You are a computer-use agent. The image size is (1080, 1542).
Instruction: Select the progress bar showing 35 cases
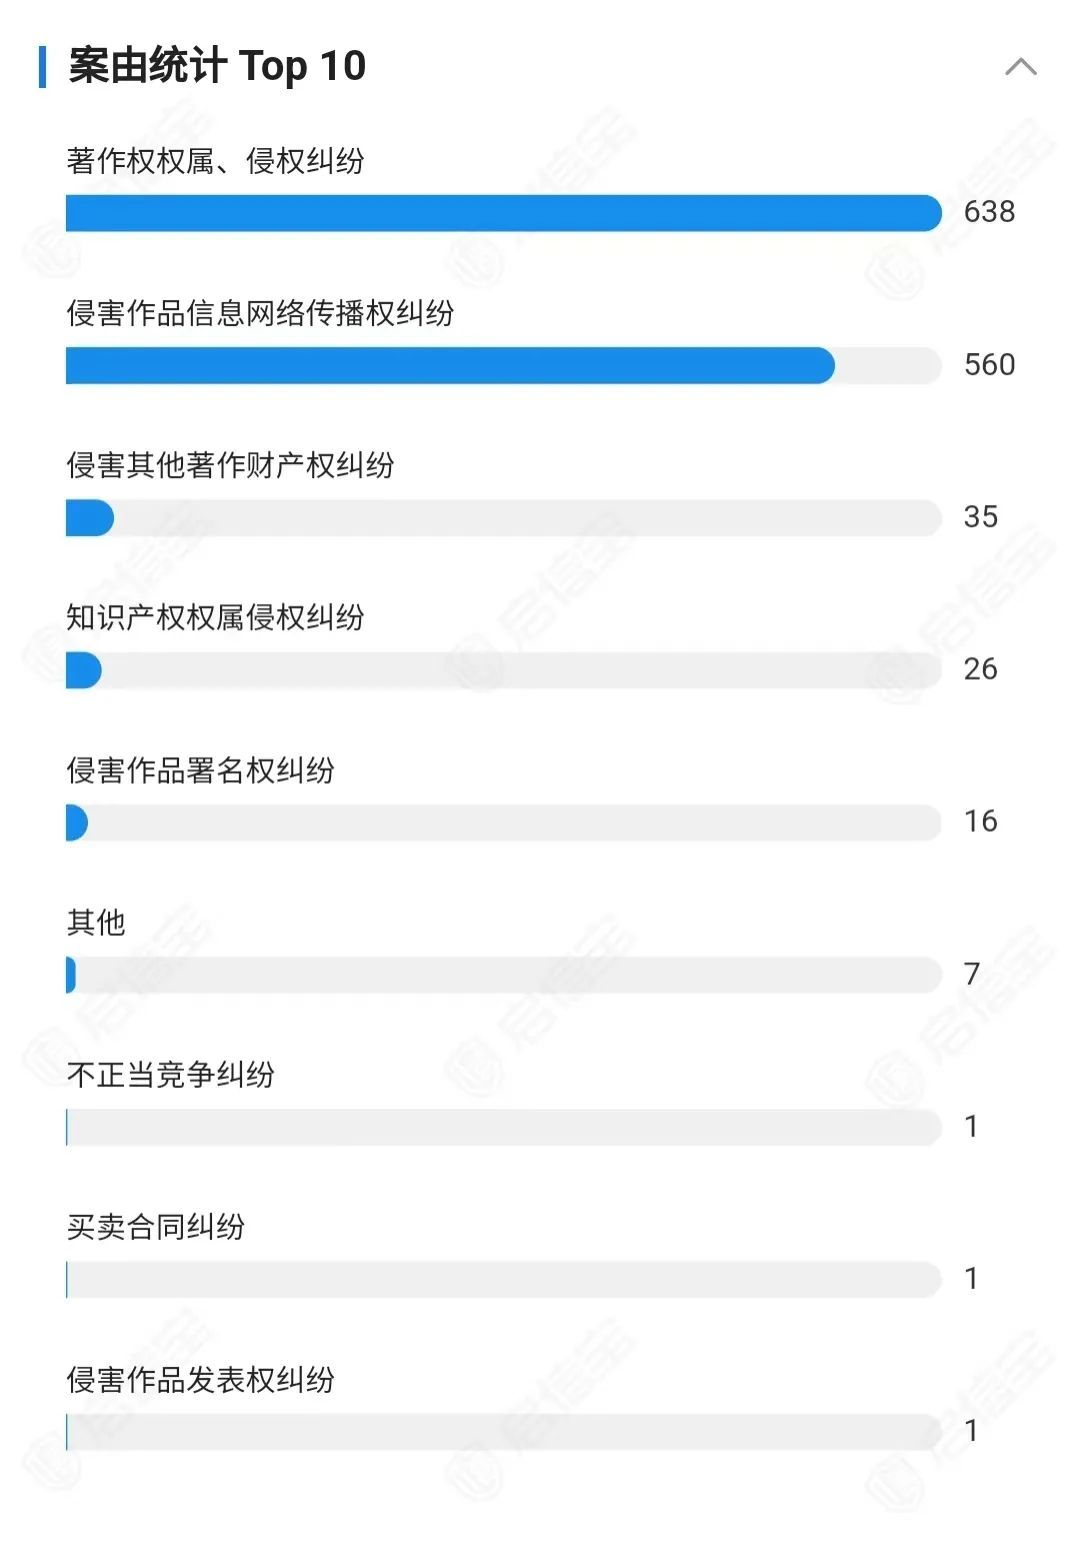coord(503,518)
